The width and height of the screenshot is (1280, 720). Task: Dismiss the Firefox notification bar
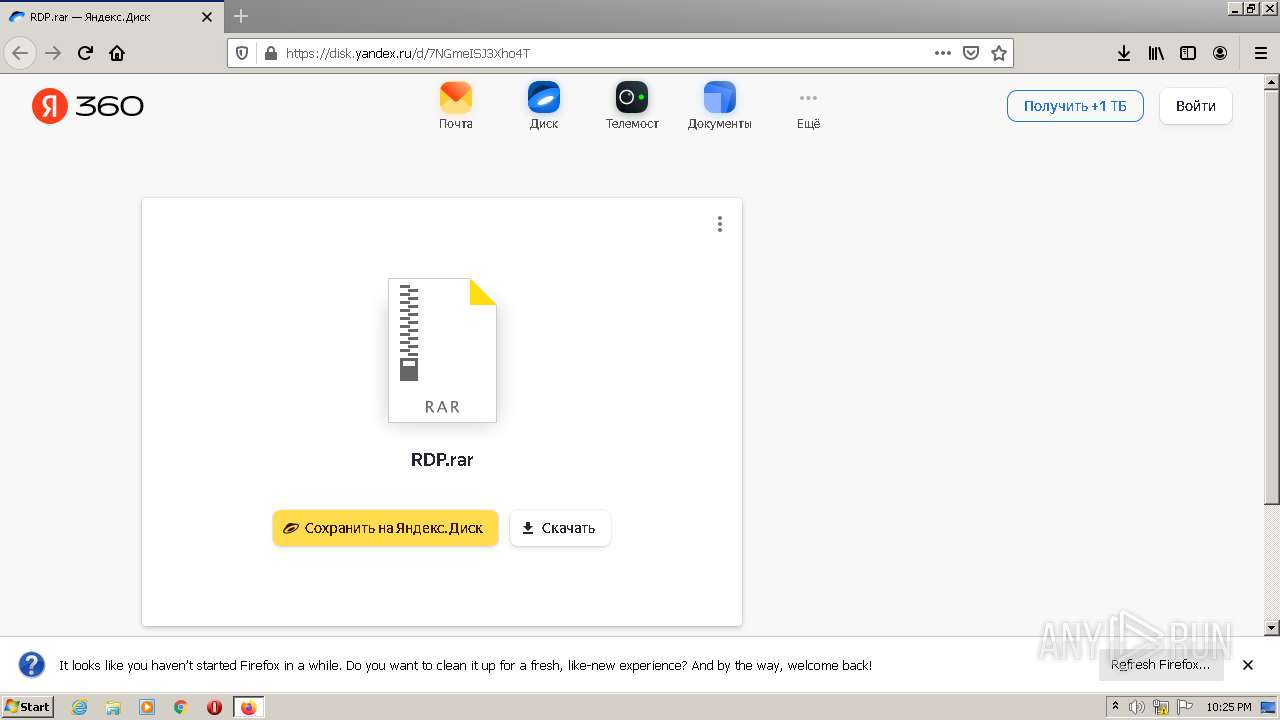click(1248, 665)
